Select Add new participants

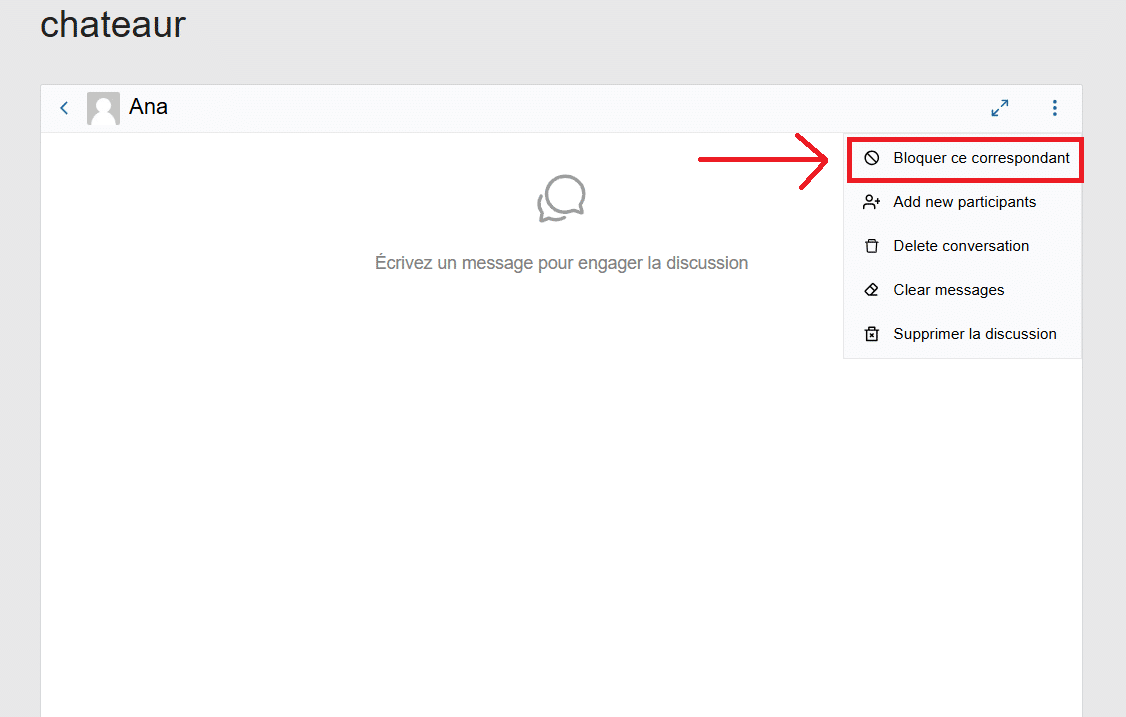click(962, 202)
